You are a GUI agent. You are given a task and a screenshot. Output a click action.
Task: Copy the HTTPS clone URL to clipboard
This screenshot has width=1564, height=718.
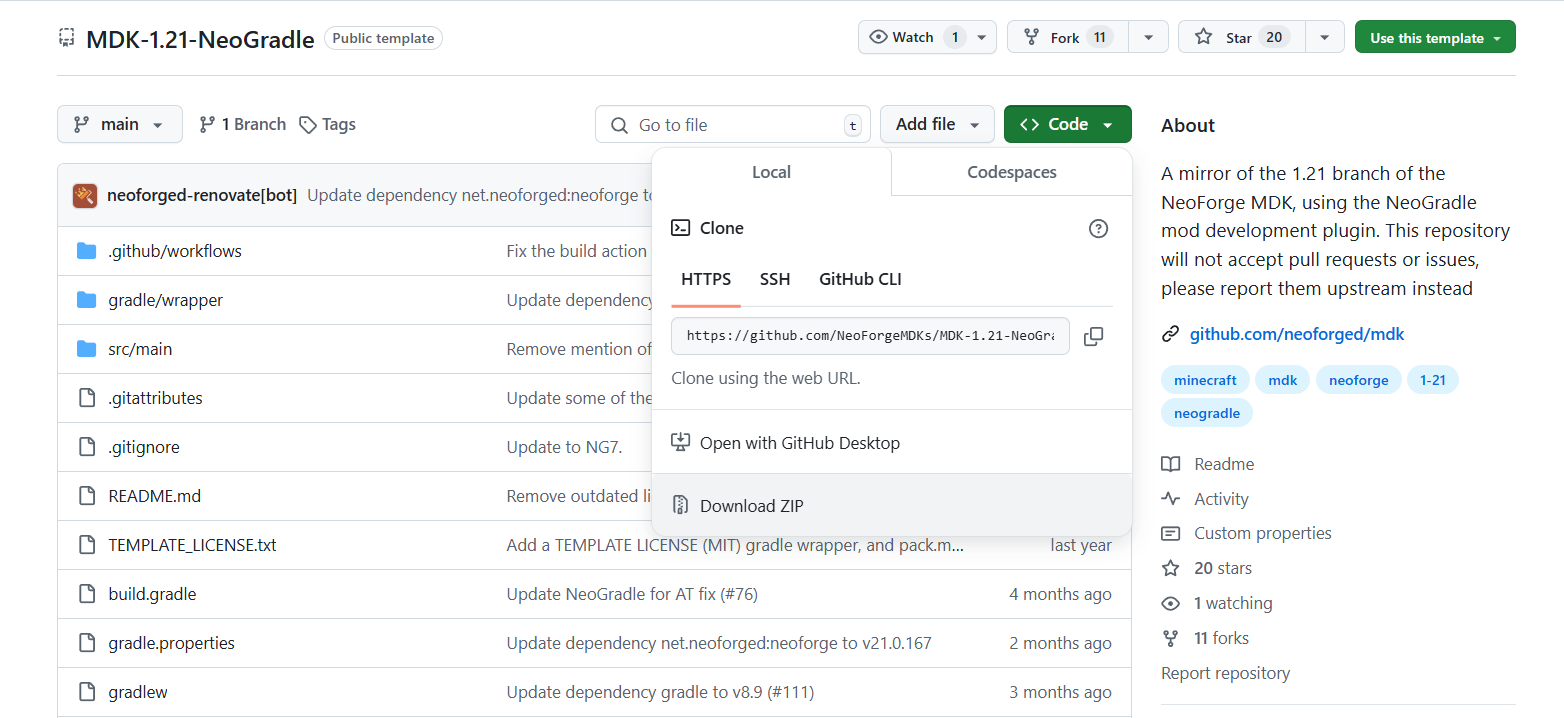coord(1093,336)
